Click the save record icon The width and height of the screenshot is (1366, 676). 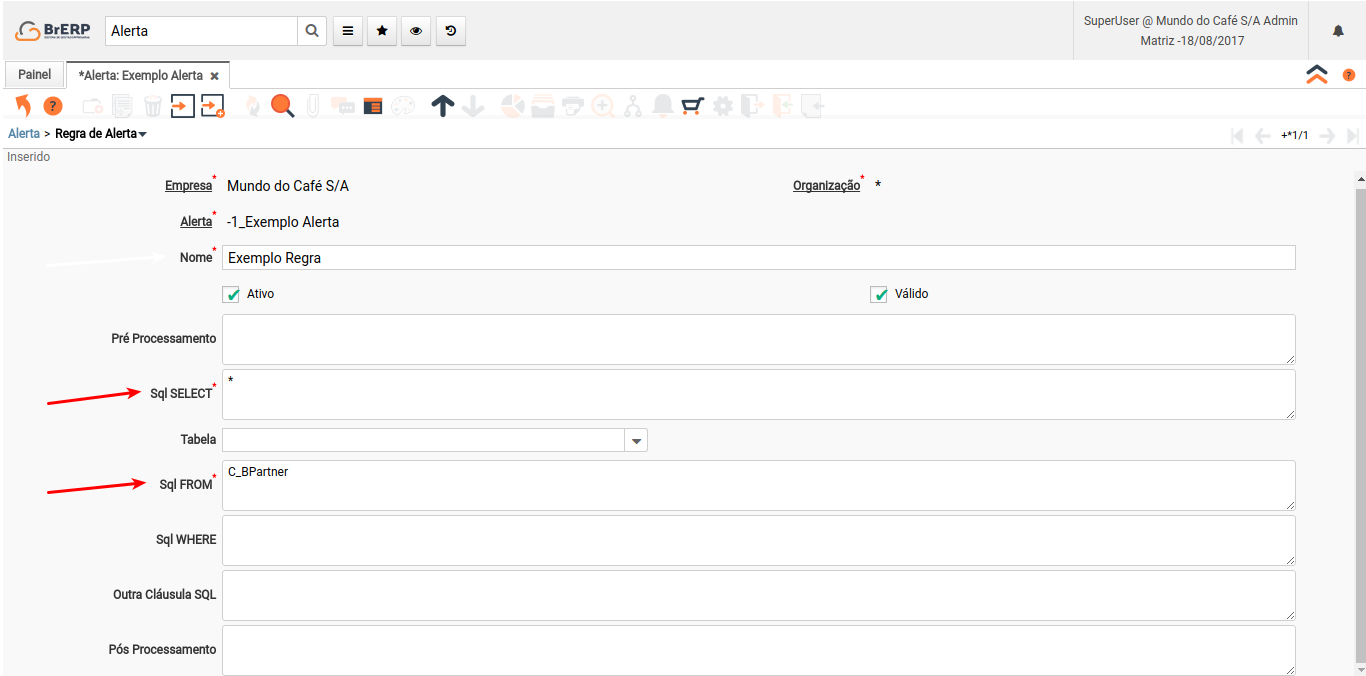(x=182, y=105)
